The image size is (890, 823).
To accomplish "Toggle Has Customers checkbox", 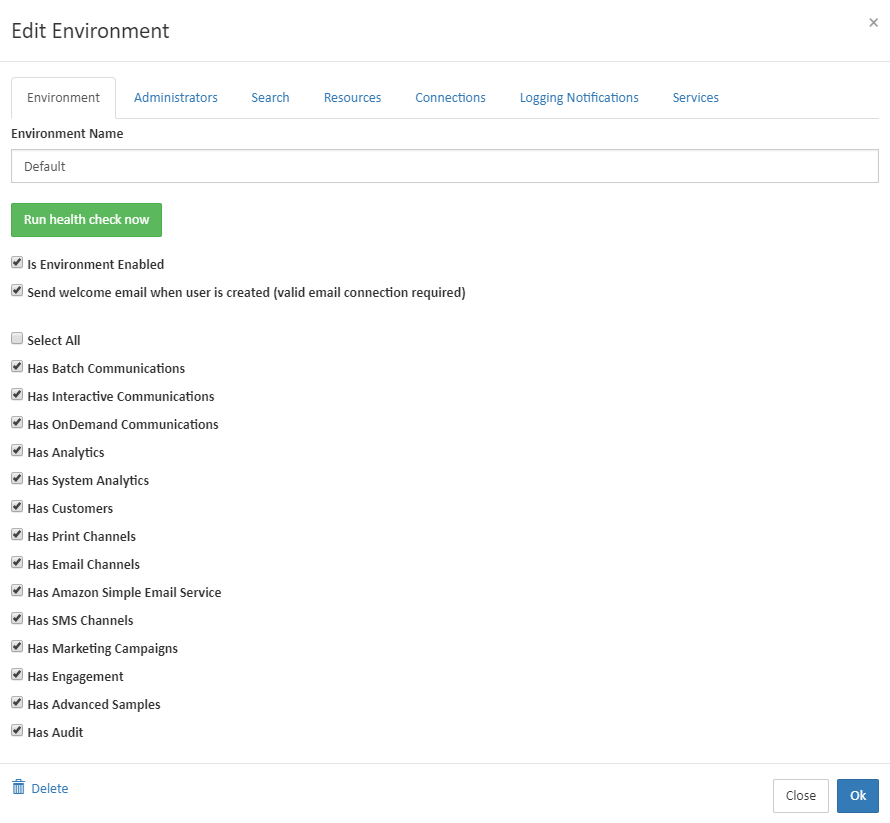I will click(17, 506).
